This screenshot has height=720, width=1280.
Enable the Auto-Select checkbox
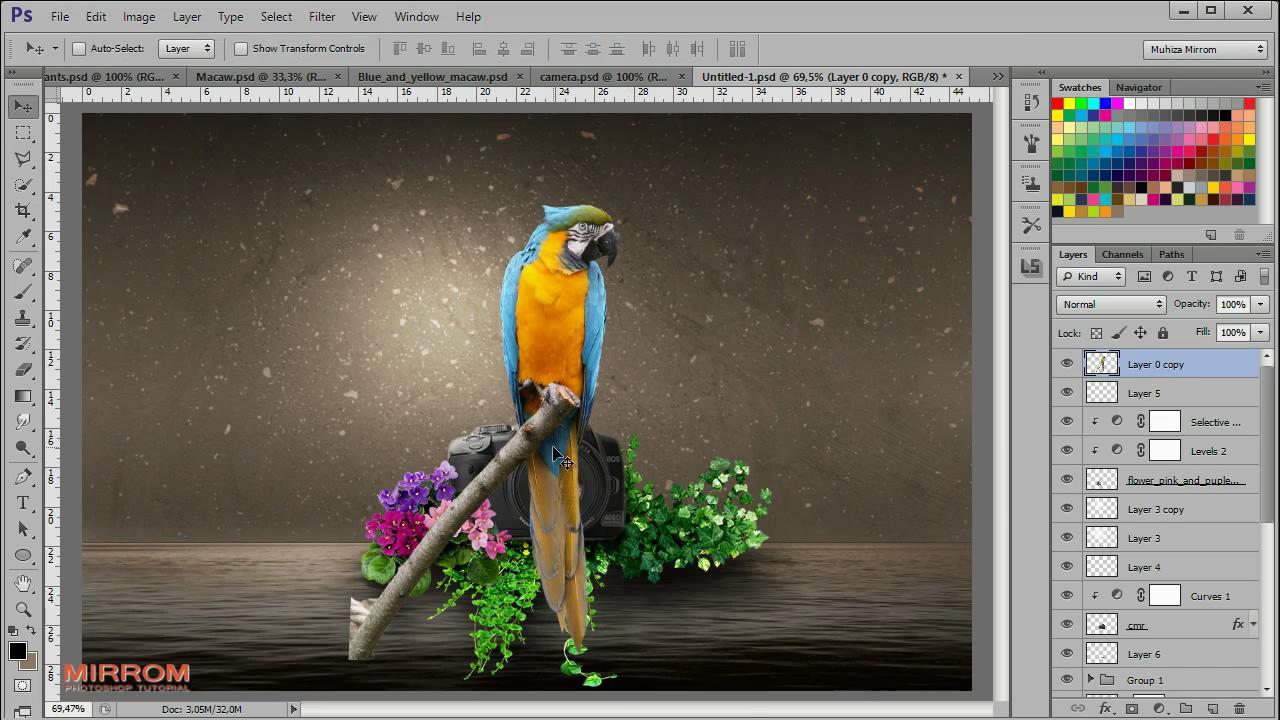click(79, 48)
